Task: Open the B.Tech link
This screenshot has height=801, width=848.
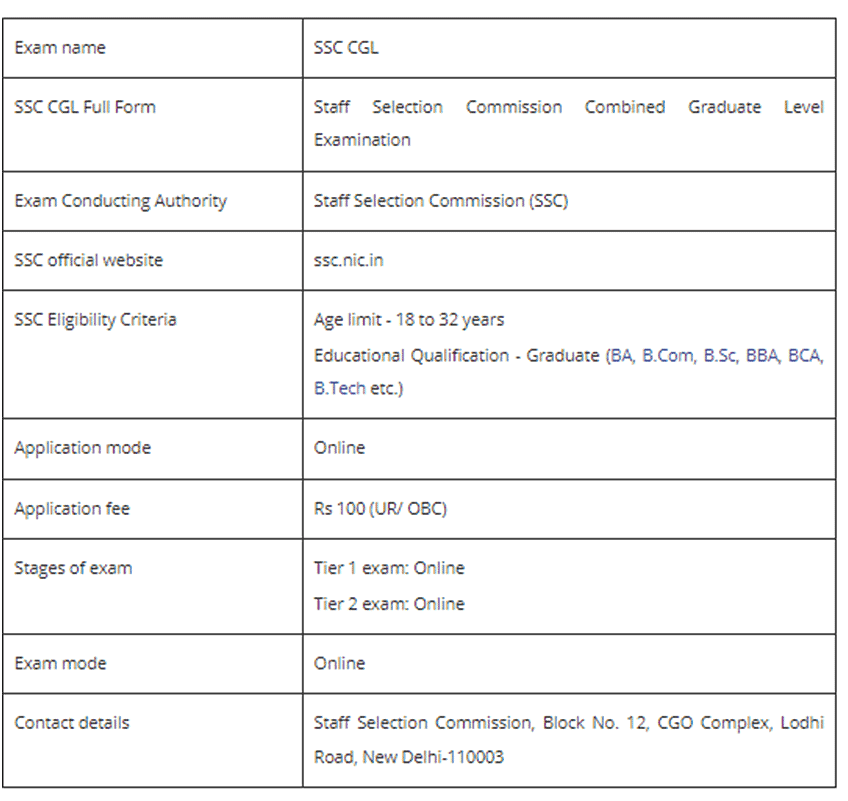Action: (x=340, y=389)
